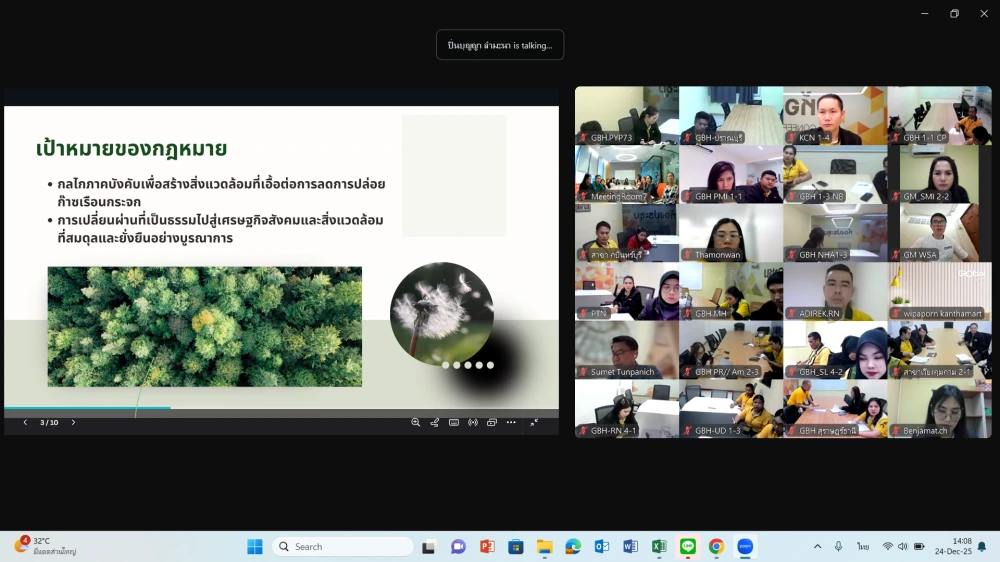Click the muted mic icon on Thamonwan tile
Screen dimensions: 1000x562
pyautogui.click(x=688, y=255)
